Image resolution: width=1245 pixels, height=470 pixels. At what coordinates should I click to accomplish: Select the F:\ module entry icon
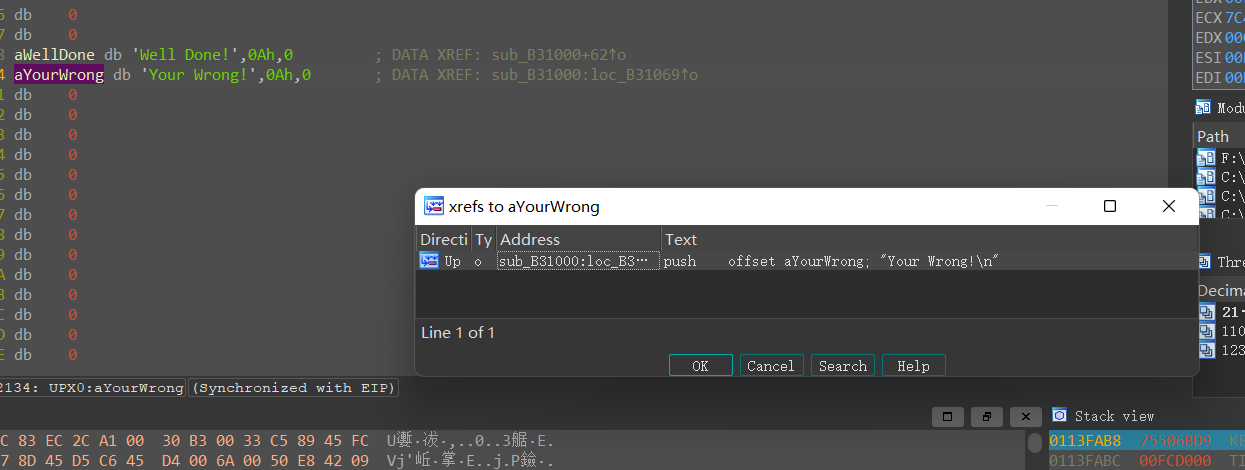[1206, 158]
